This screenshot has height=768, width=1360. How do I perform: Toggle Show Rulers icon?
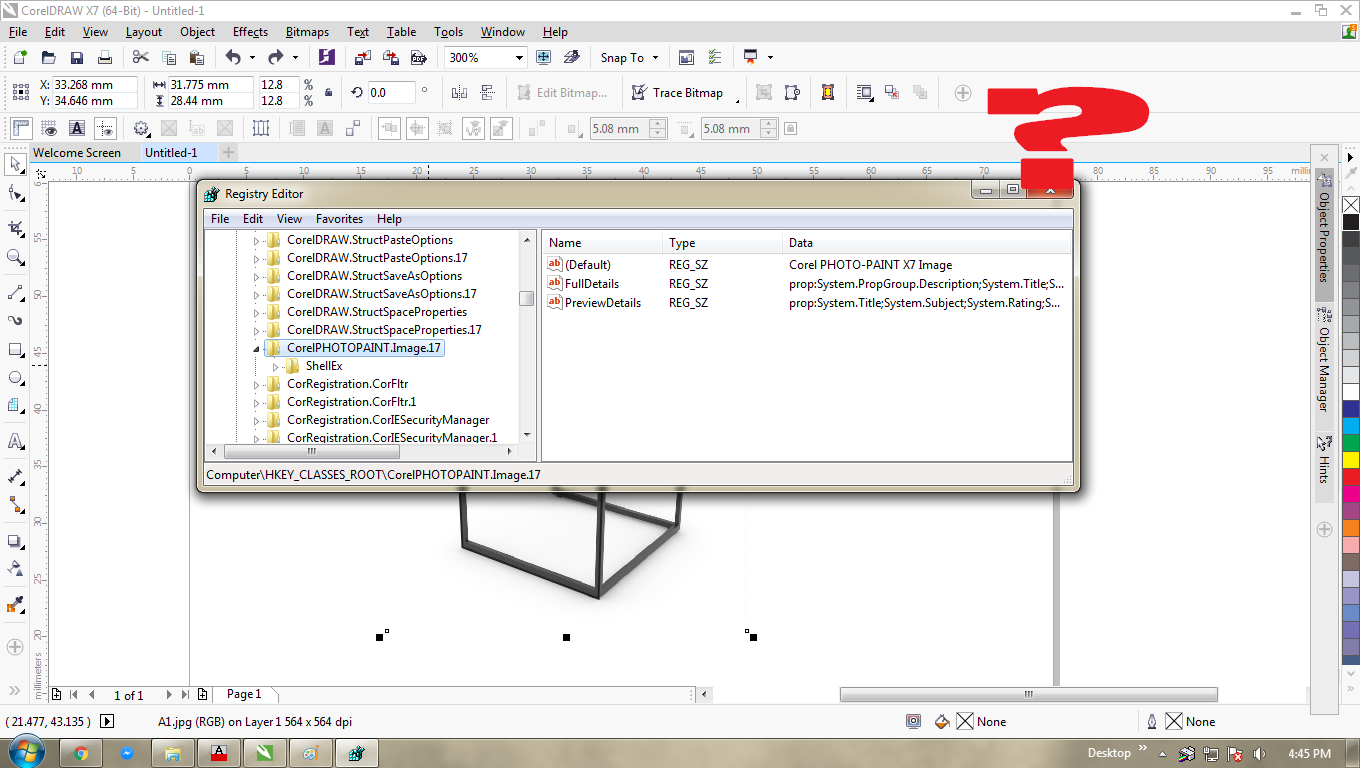coord(22,128)
